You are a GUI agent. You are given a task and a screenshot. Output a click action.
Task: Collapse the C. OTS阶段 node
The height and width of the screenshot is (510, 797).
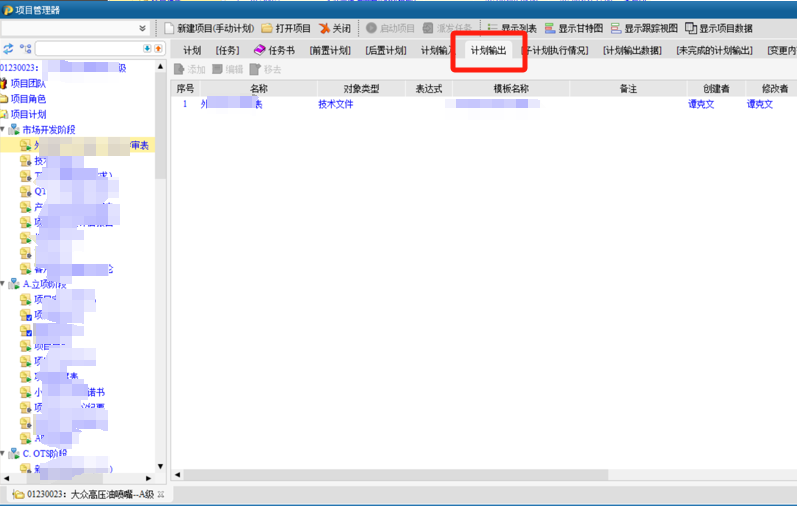click(3, 453)
